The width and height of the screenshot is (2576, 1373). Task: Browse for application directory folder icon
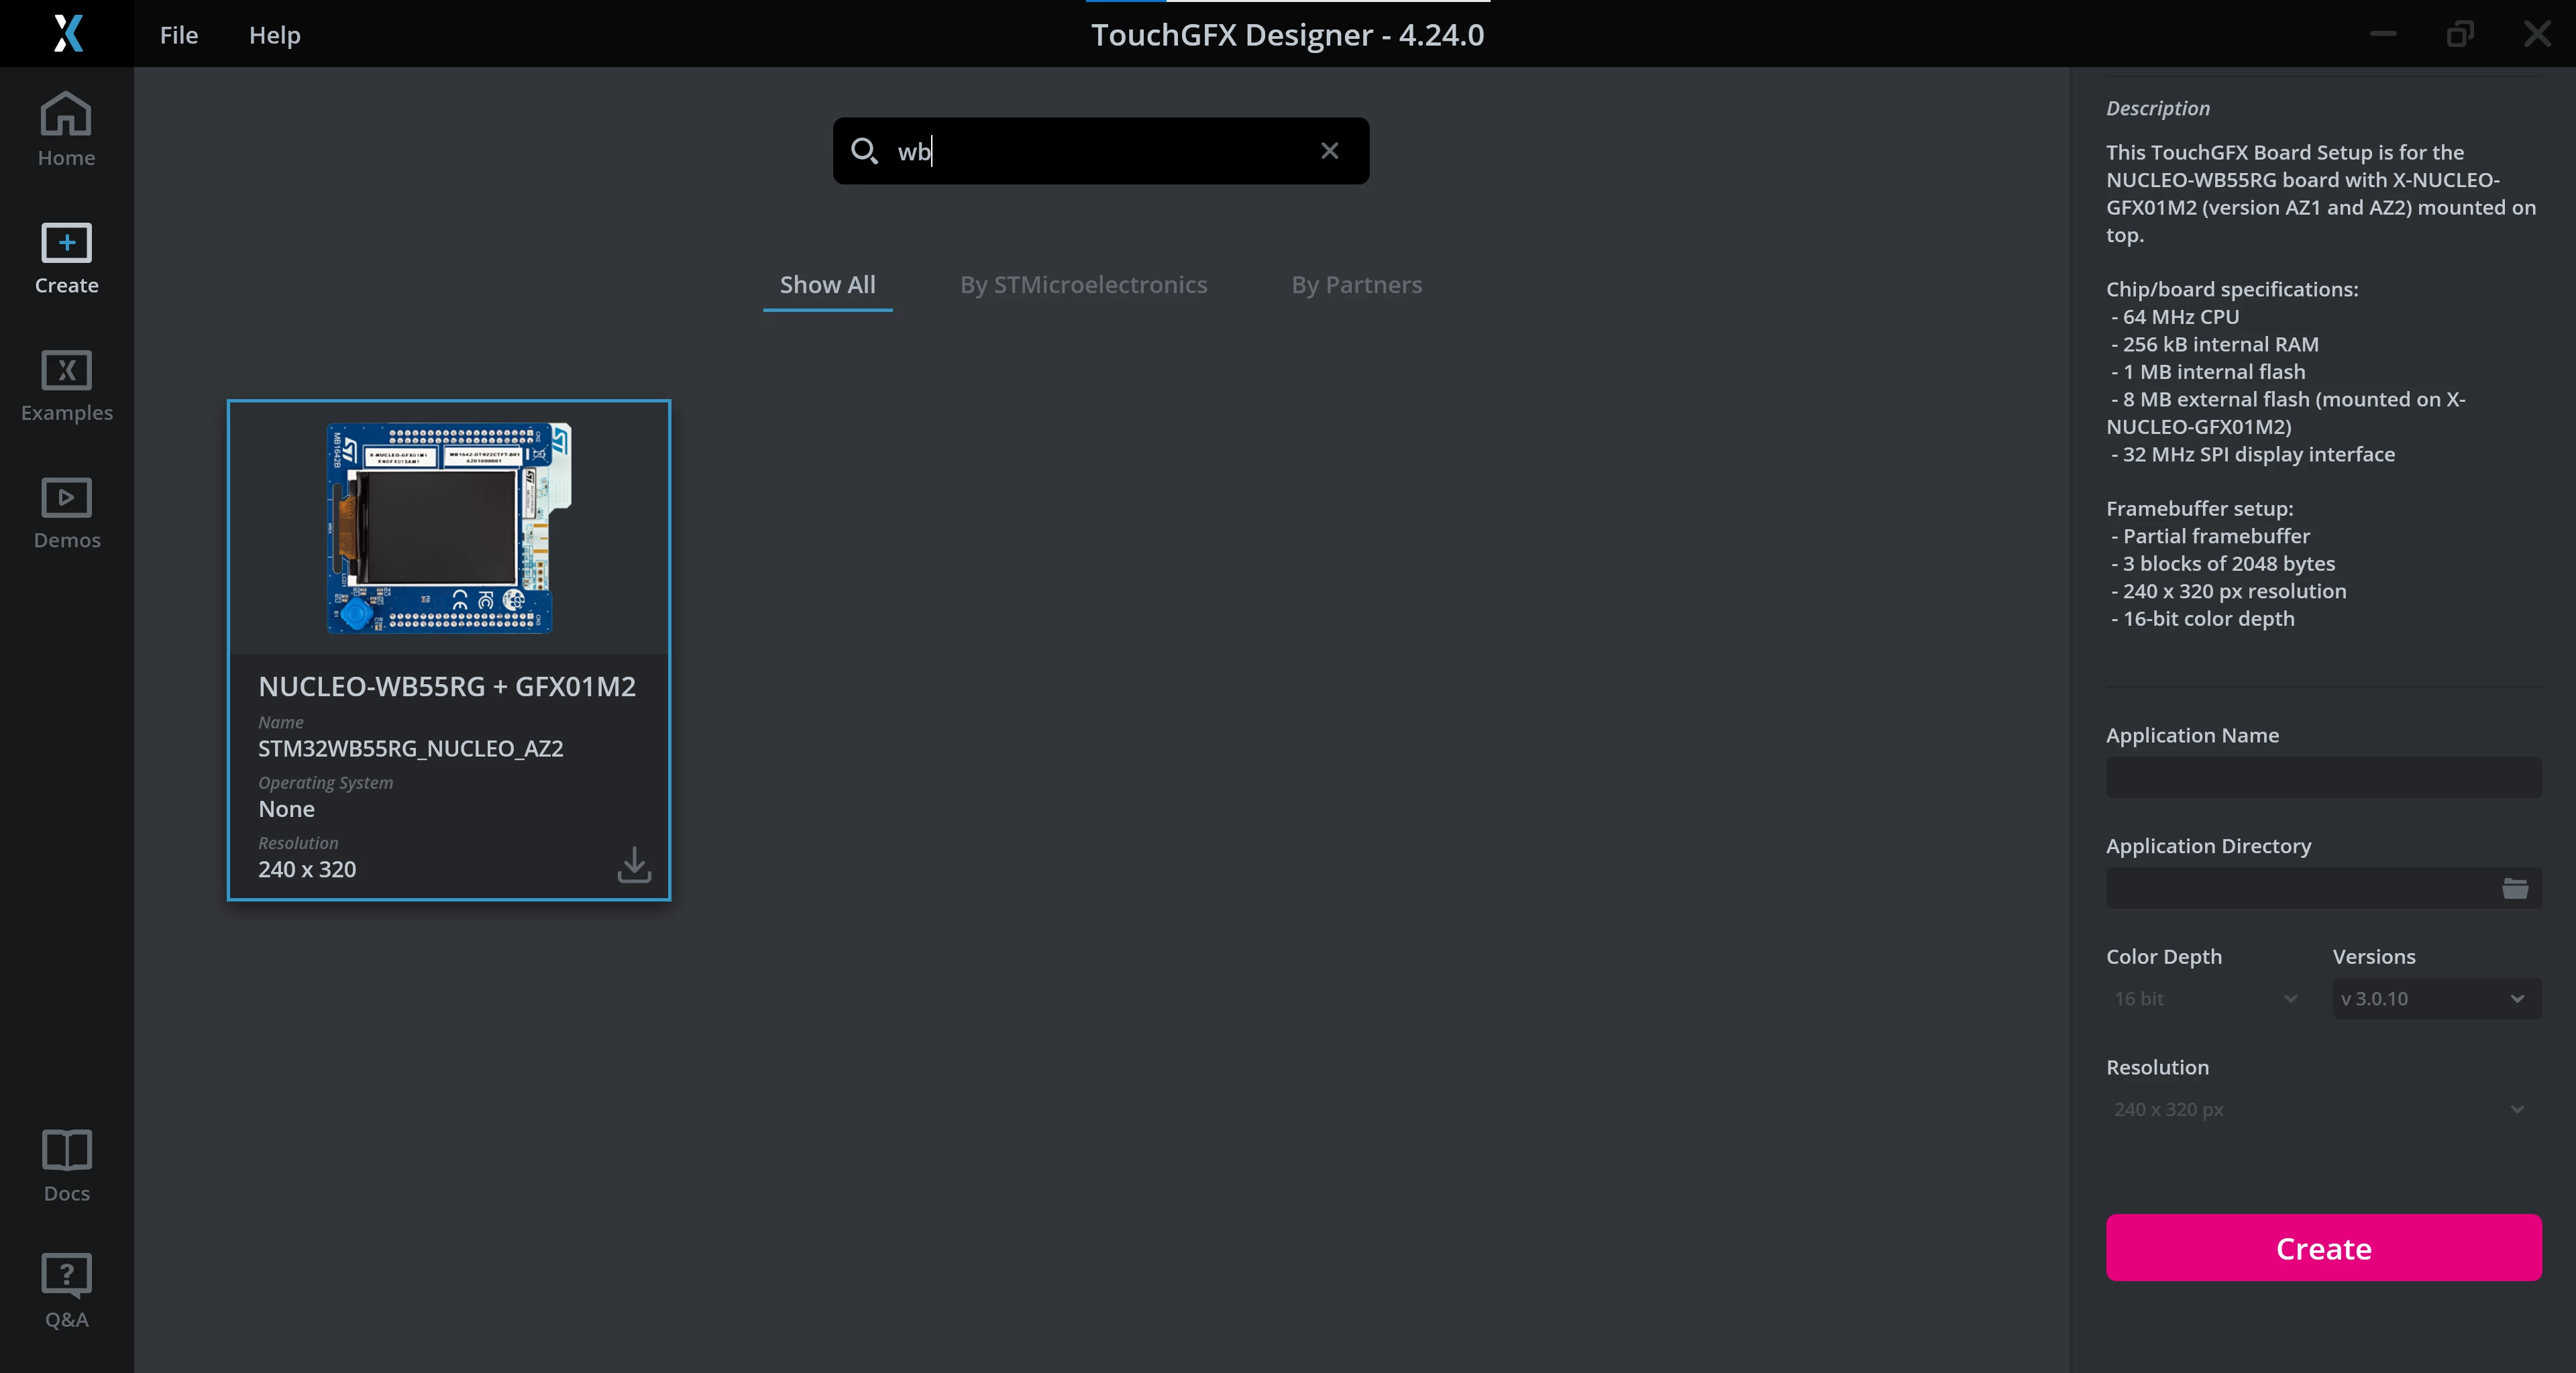[2515, 888]
